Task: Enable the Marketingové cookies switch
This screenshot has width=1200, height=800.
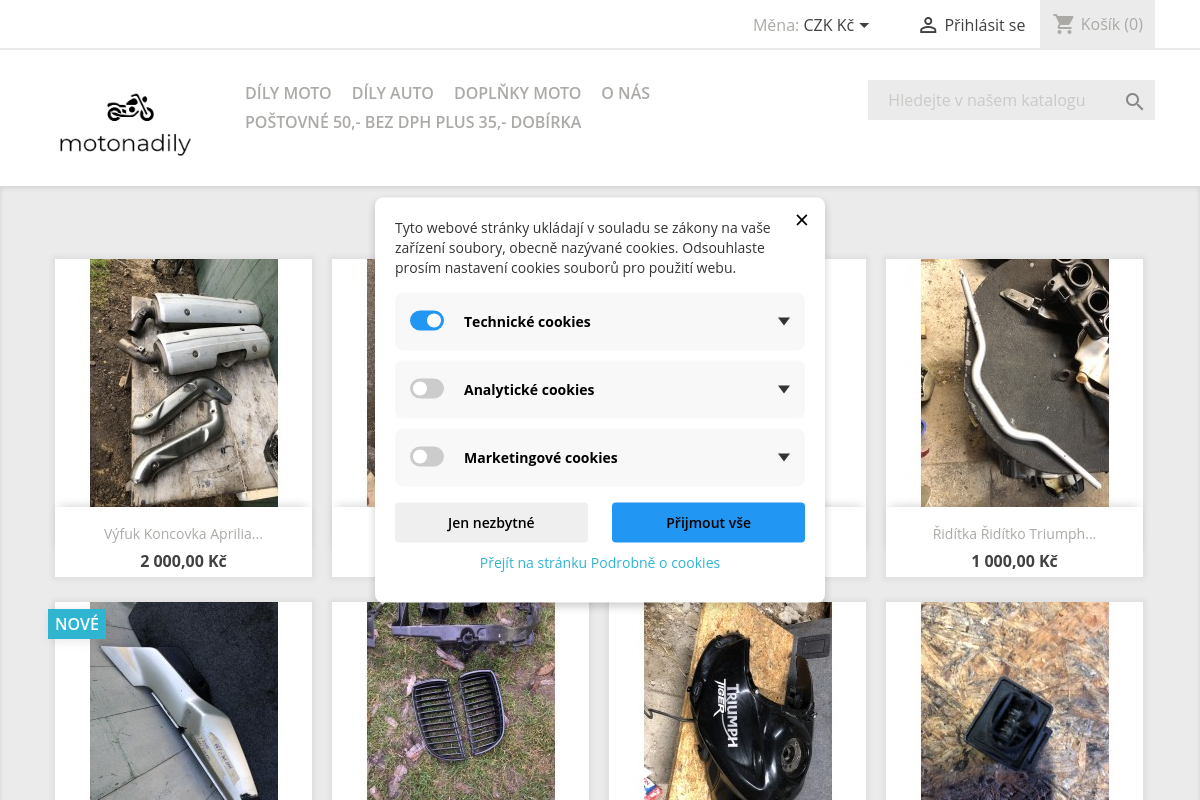Action: 427,457
